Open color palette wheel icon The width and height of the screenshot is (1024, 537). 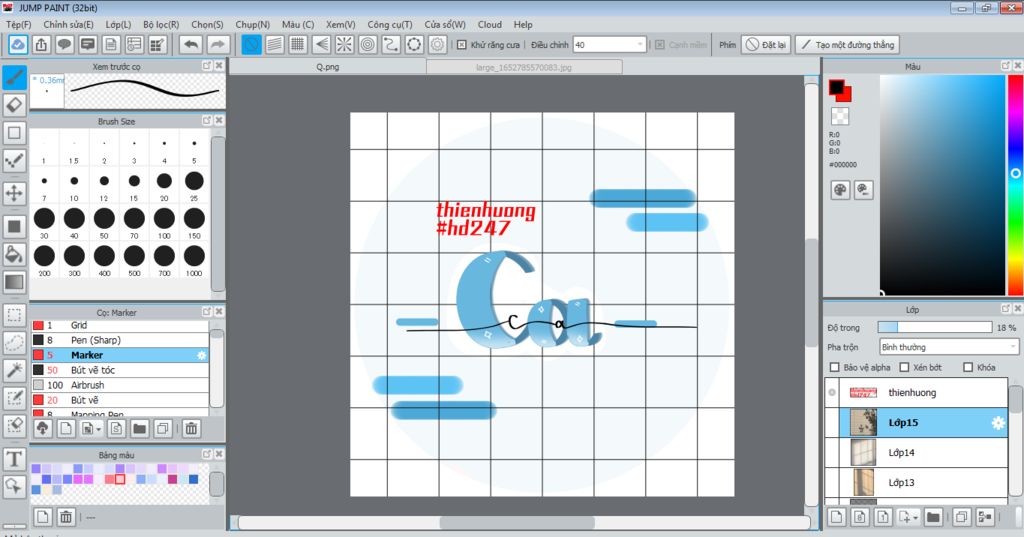[840, 190]
